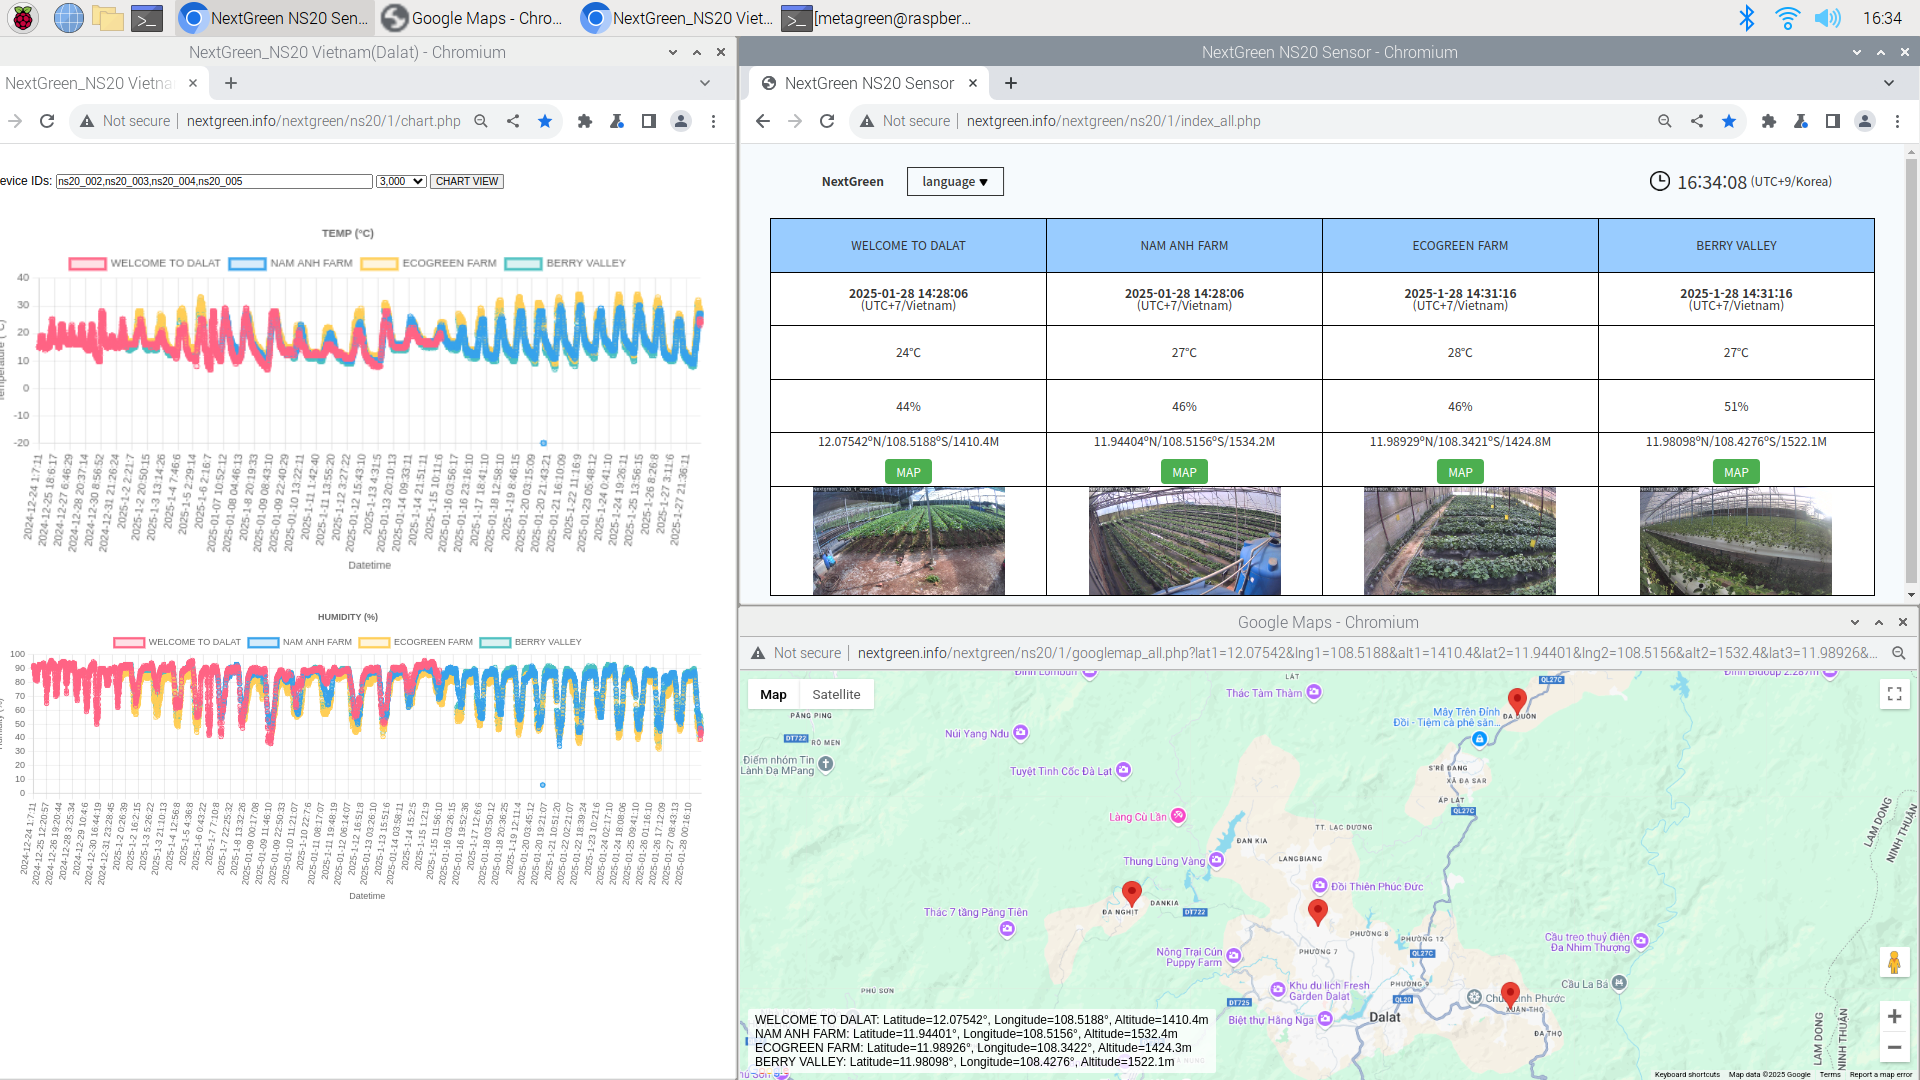Viewport: 1920px width, 1080px height.
Task: Open the terminal from the taskbar
Action: 147,18
